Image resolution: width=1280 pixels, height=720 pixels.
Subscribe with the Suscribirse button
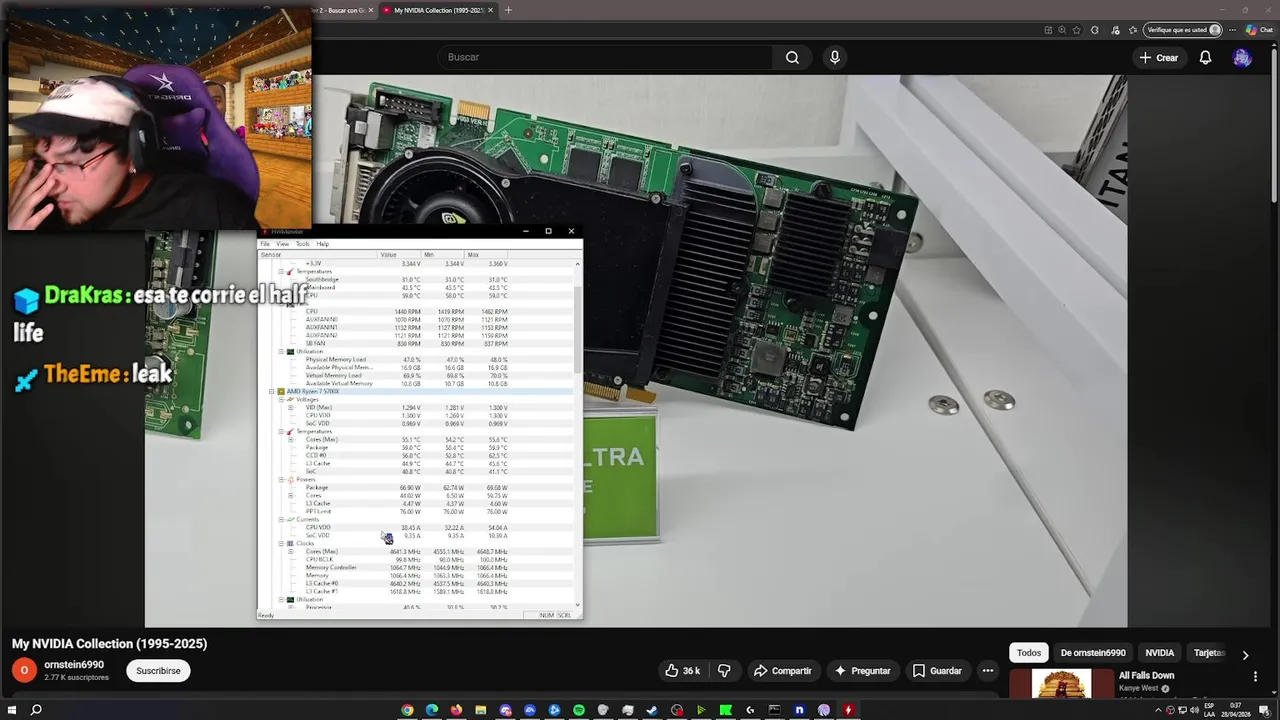pyautogui.click(x=158, y=671)
